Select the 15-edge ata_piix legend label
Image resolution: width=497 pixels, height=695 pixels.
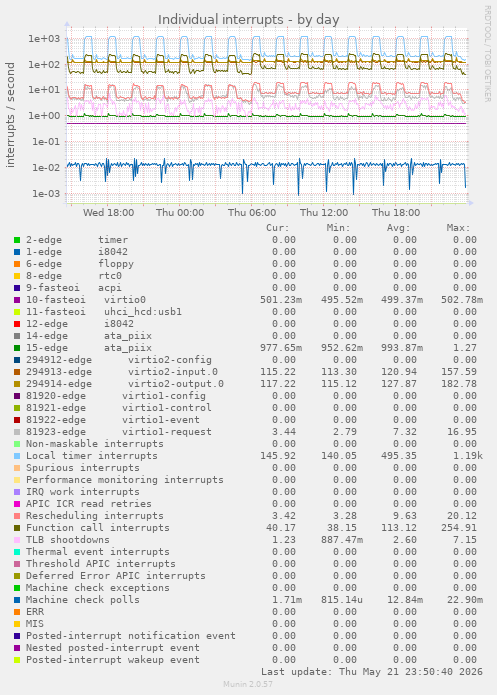pyautogui.click(x=89, y=348)
